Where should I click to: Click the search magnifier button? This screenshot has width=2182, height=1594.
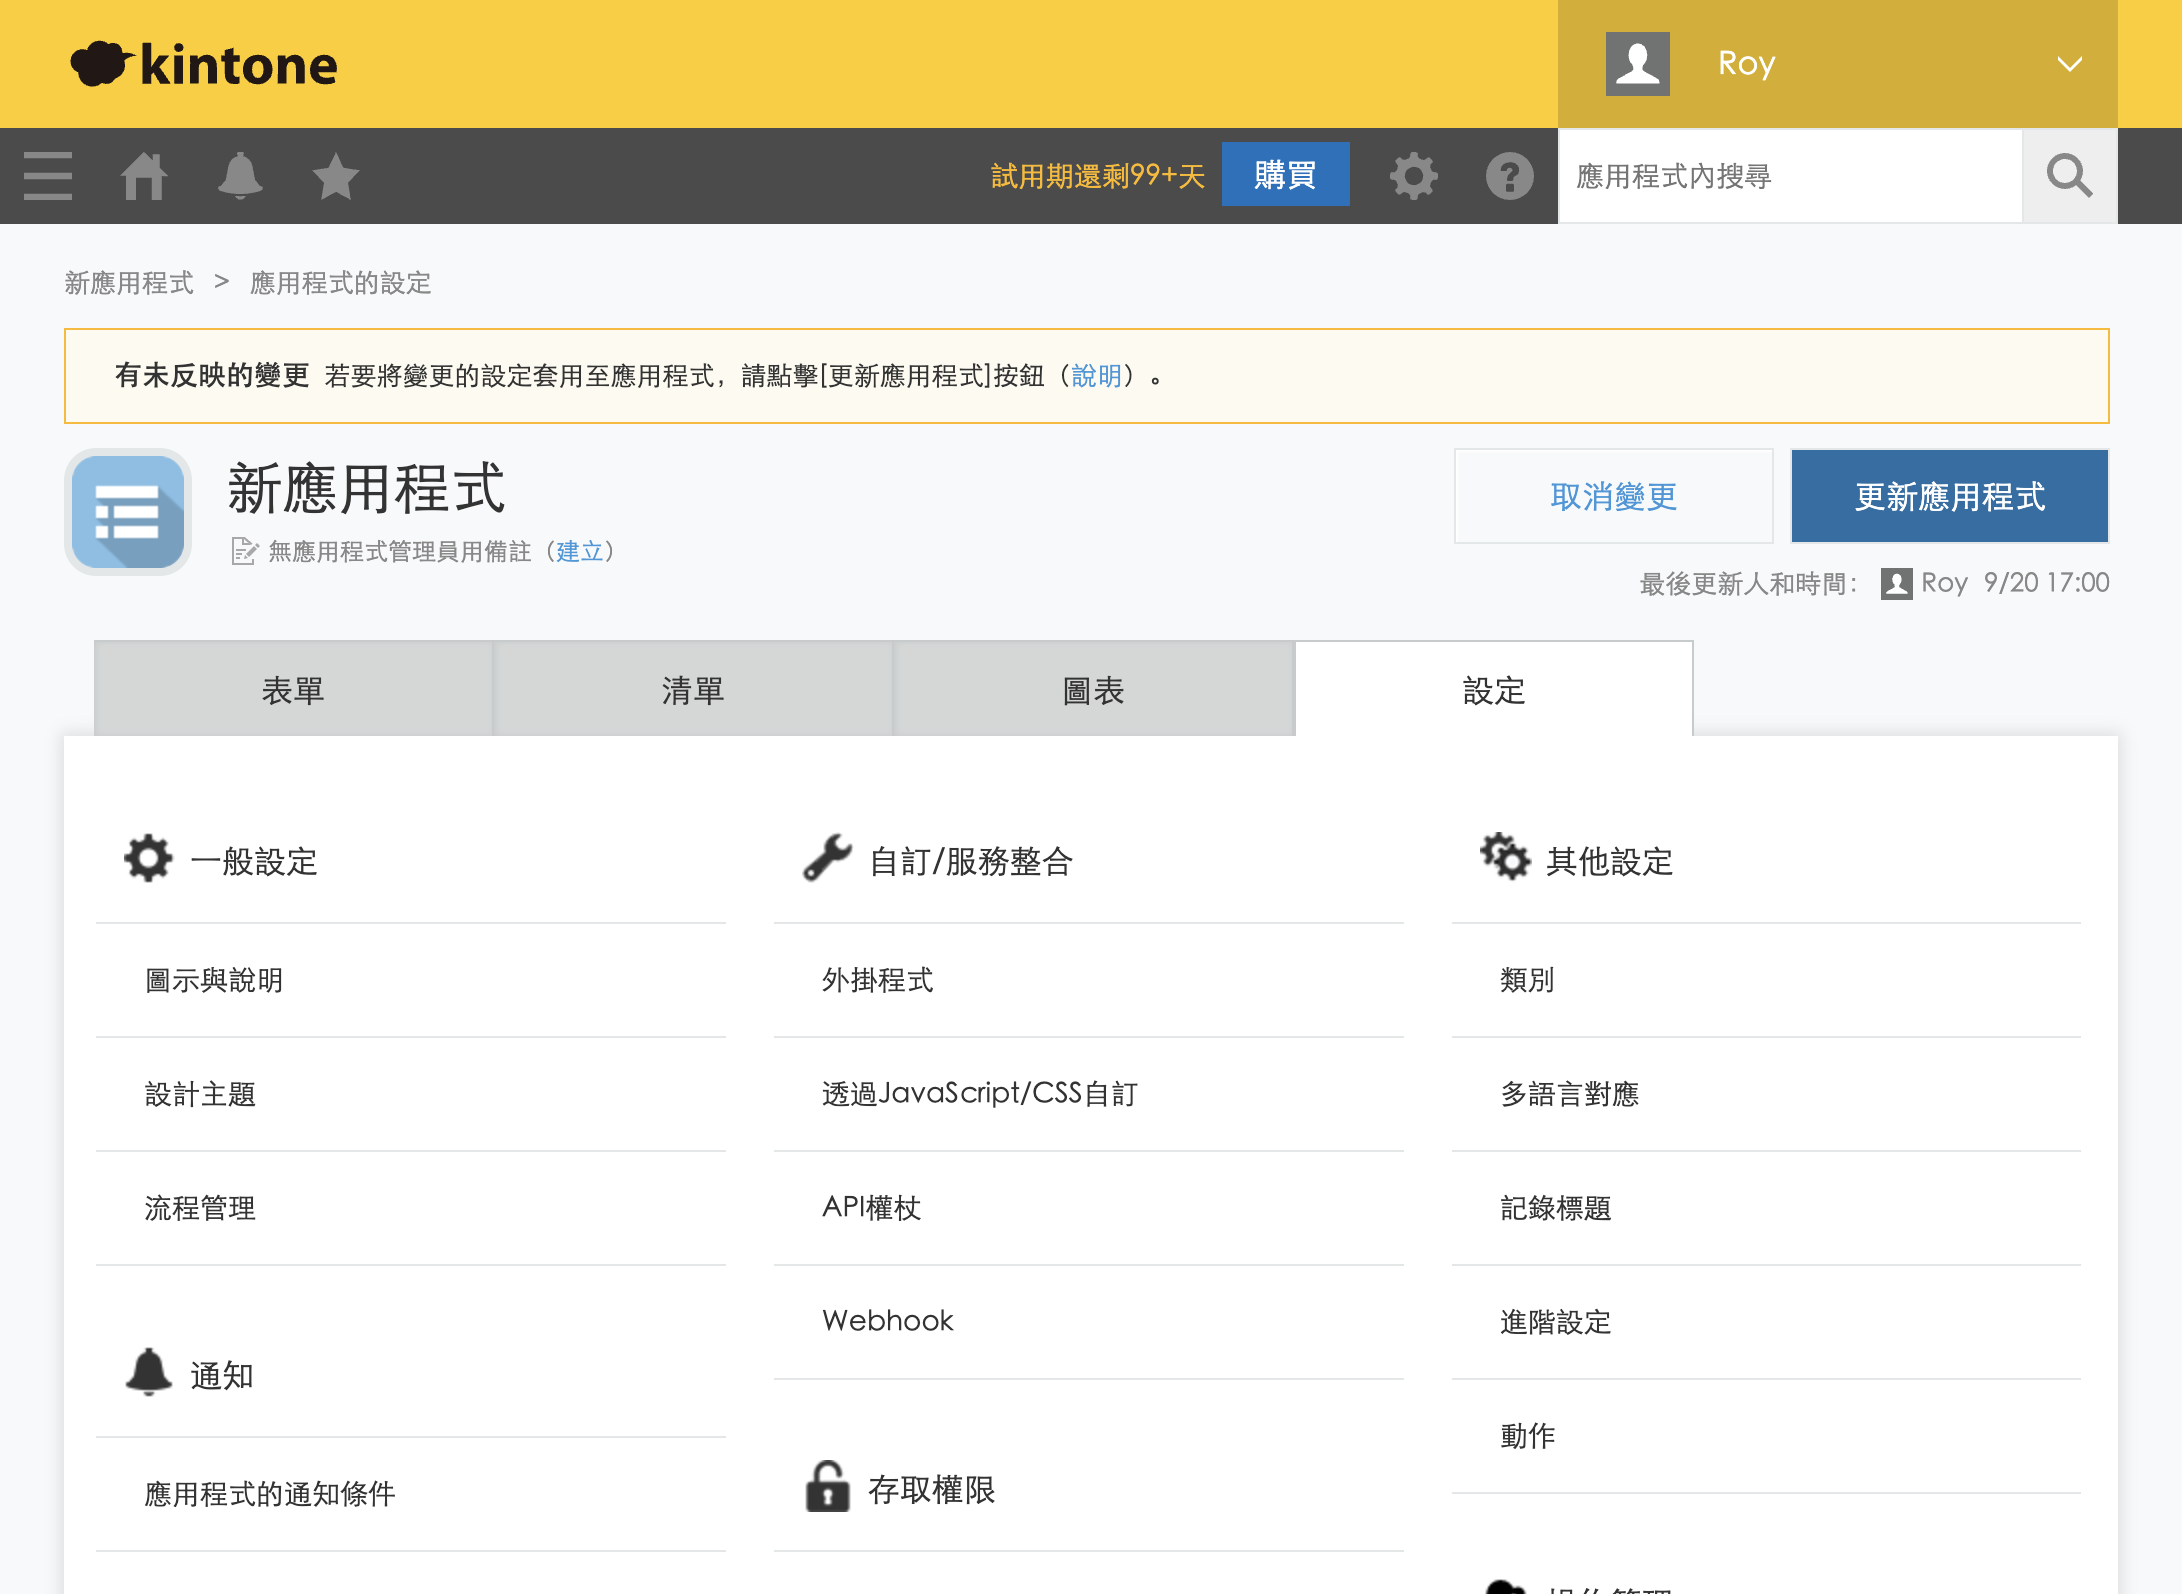point(2069,176)
